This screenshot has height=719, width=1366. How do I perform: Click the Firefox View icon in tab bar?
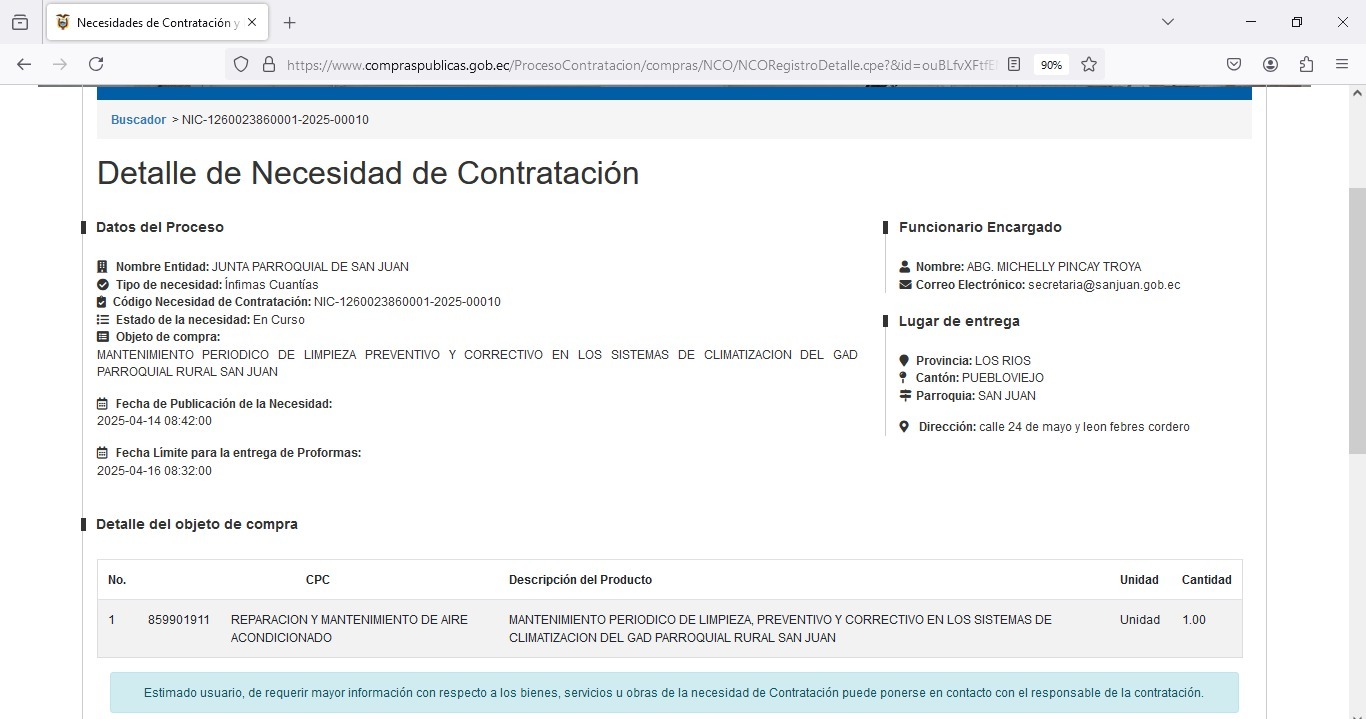pyautogui.click(x=20, y=23)
